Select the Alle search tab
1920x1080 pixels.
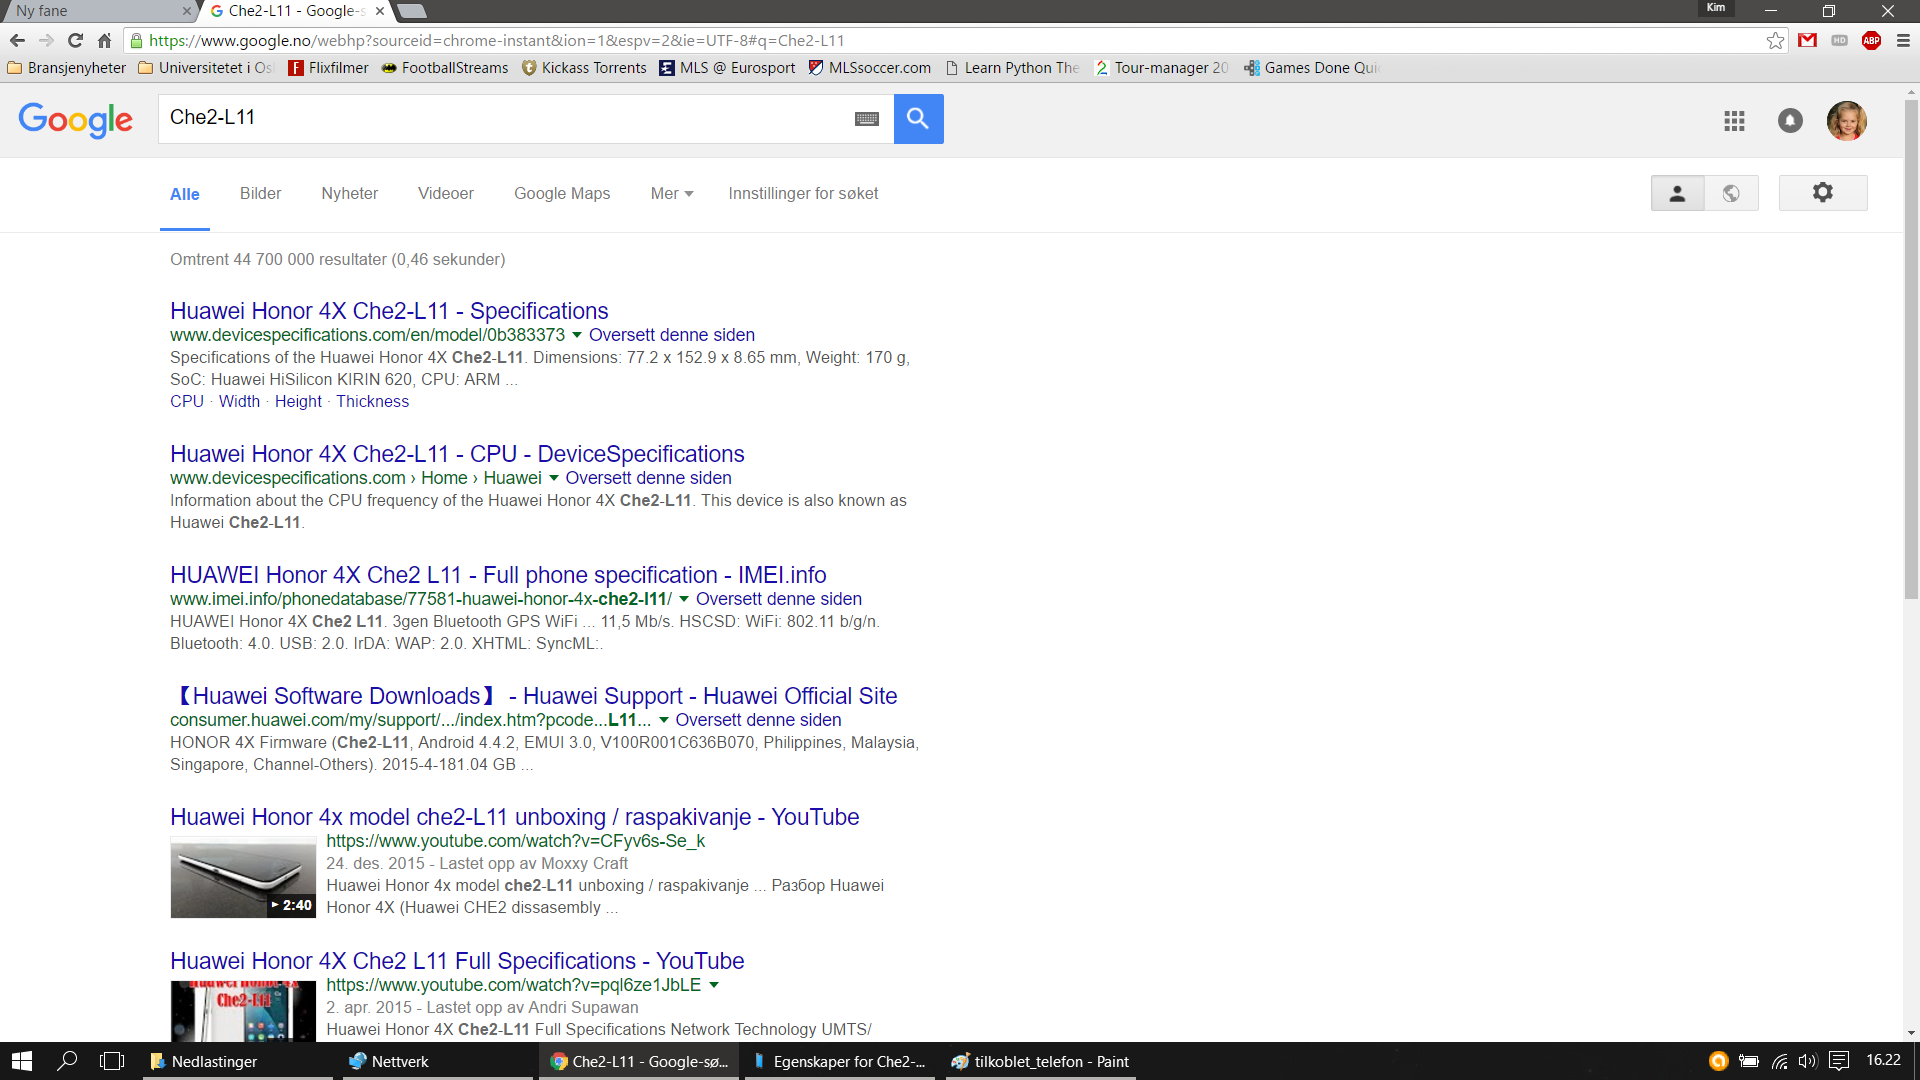click(185, 194)
